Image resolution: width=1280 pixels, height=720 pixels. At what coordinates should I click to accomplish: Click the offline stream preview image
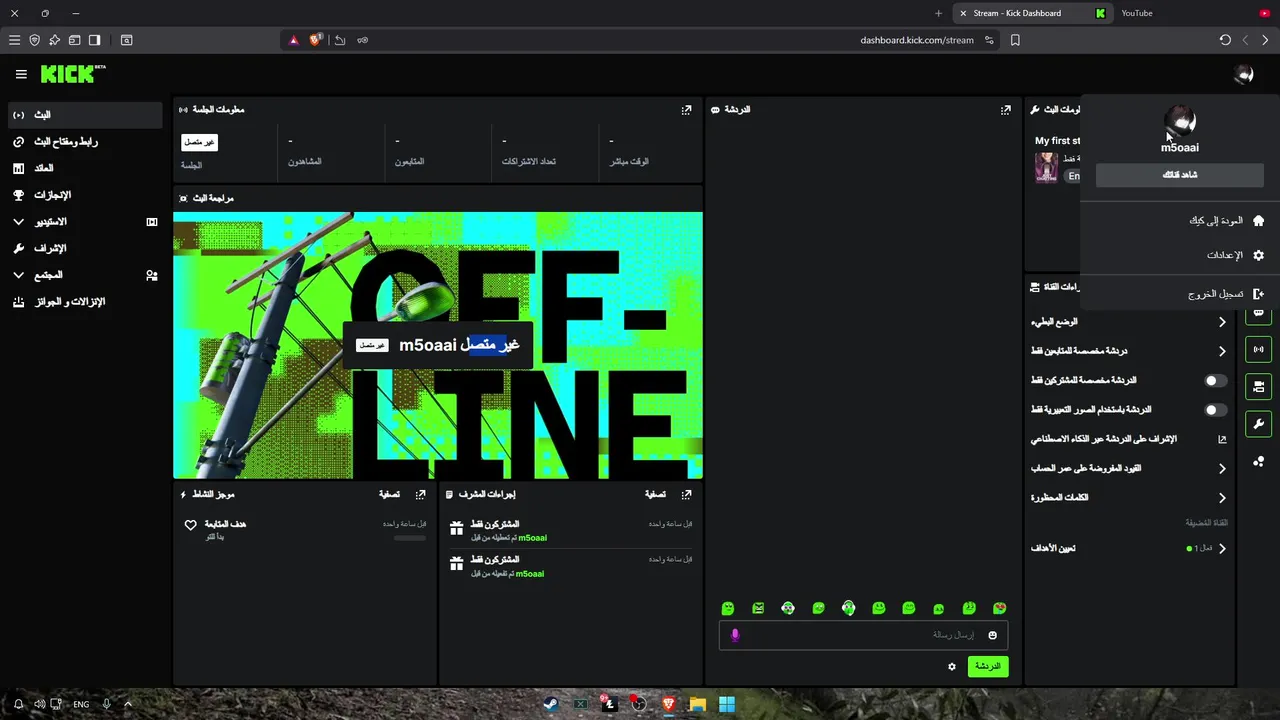click(438, 345)
